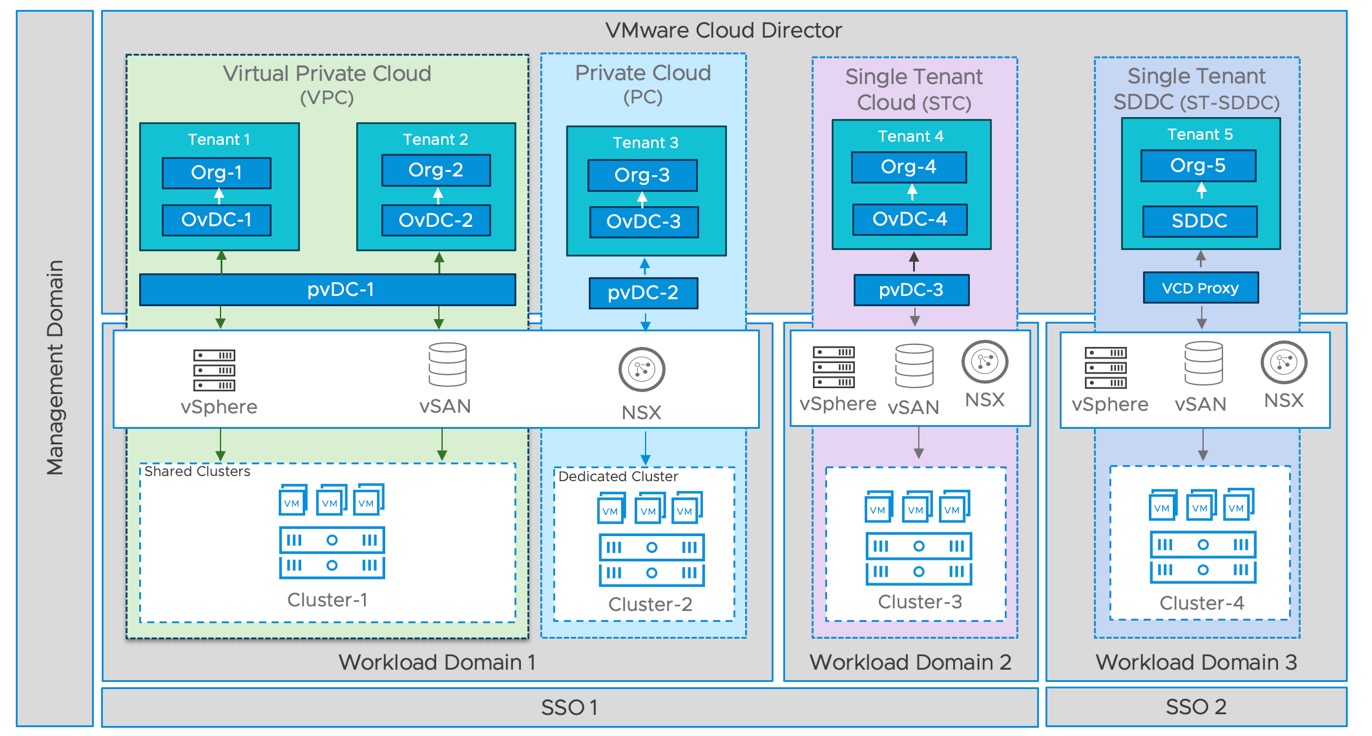Select the Cluster-4 label
This screenshot has width=1372, height=736.
tap(1201, 603)
